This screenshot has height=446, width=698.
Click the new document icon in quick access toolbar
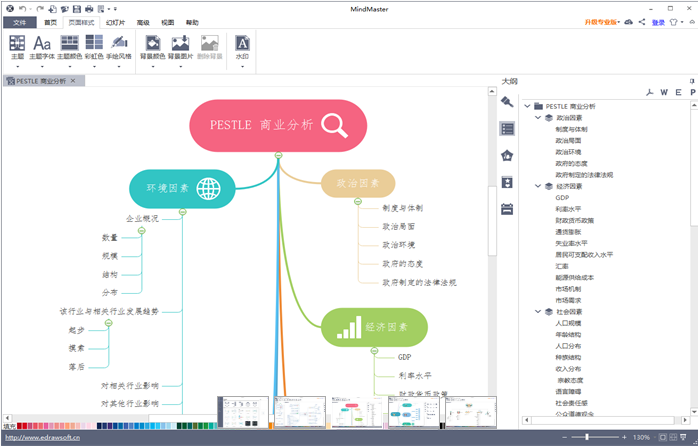[x=53, y=8]
